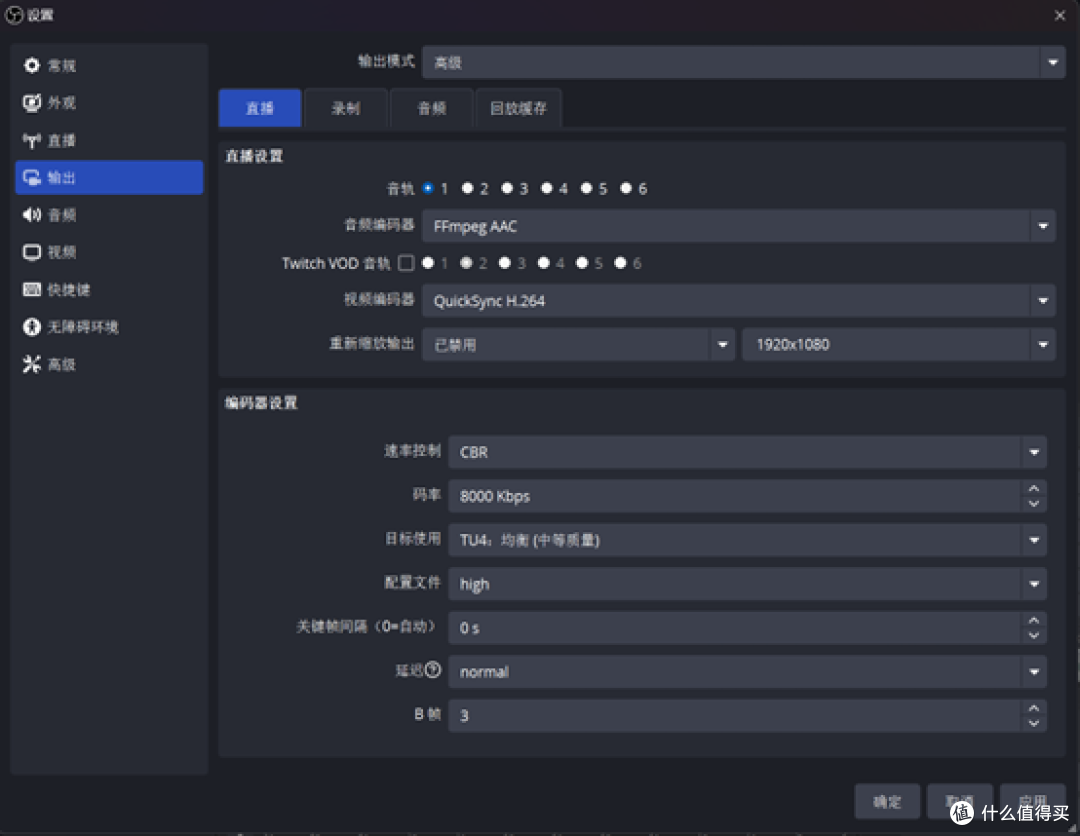Select the 外观 appearance icon in sidebar
The width and height of the screenshot is (1080, 836).
(x=32, y=103)
